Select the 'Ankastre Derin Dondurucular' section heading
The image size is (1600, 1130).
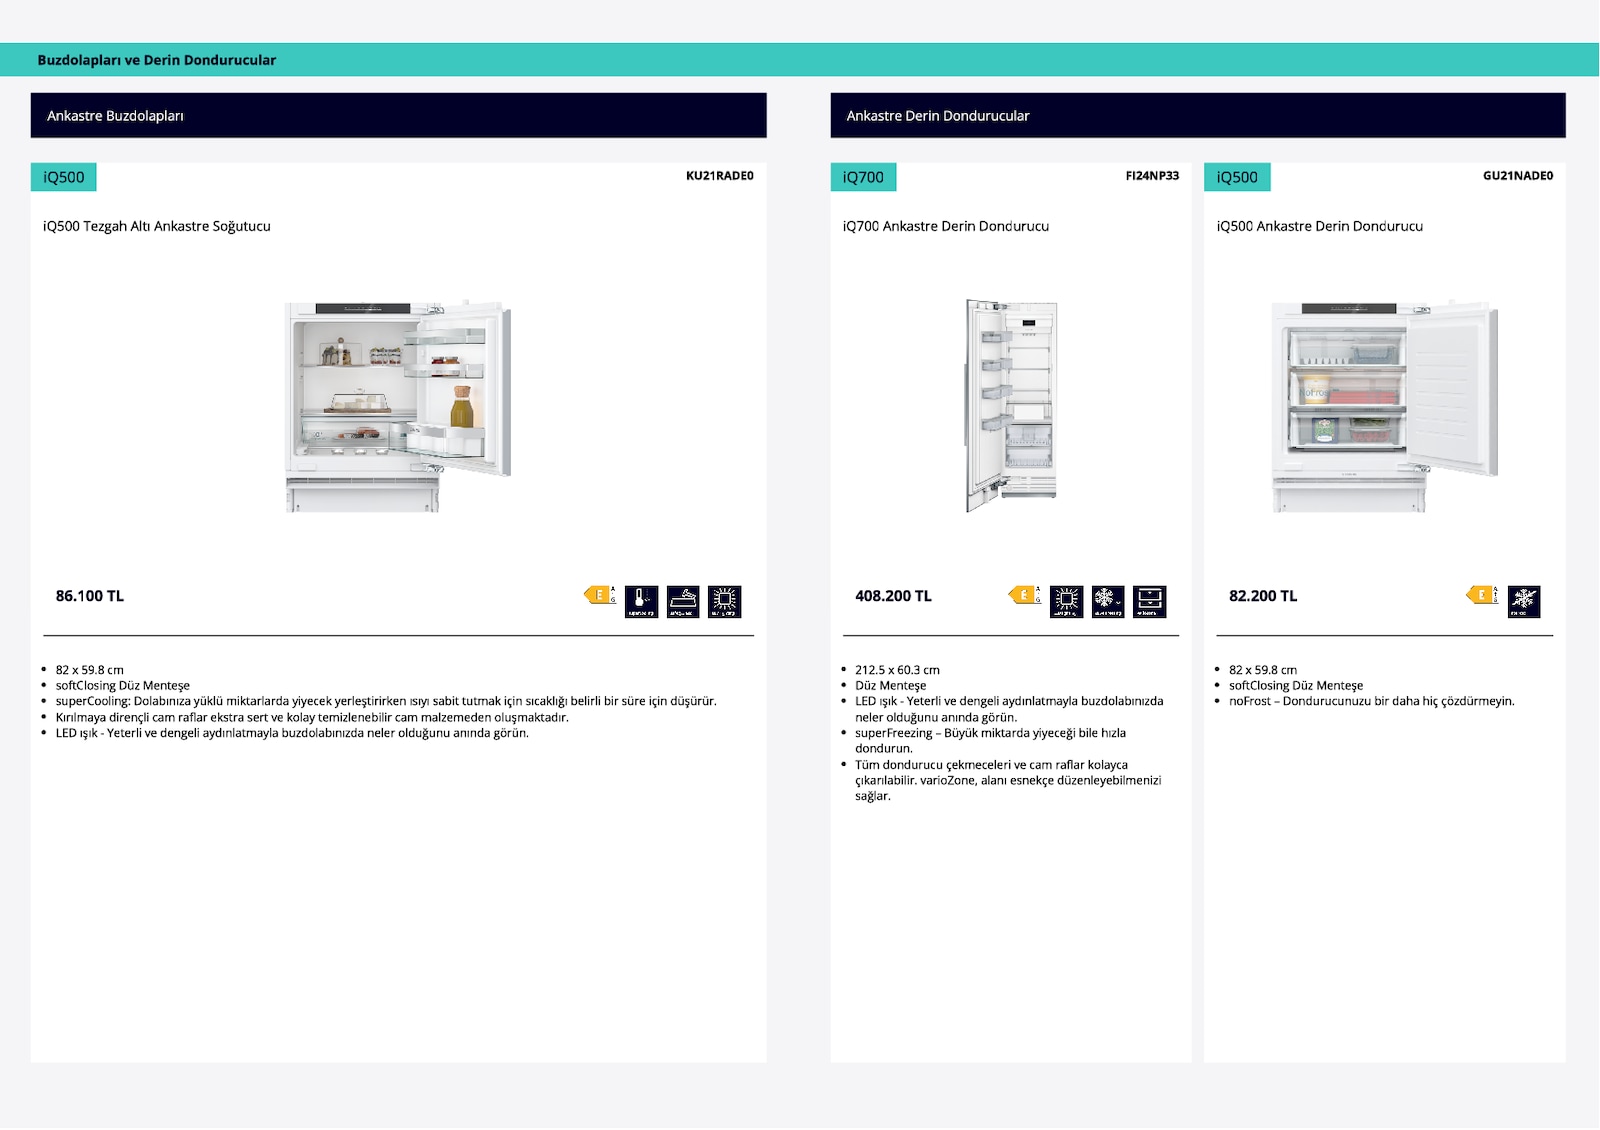938,116
